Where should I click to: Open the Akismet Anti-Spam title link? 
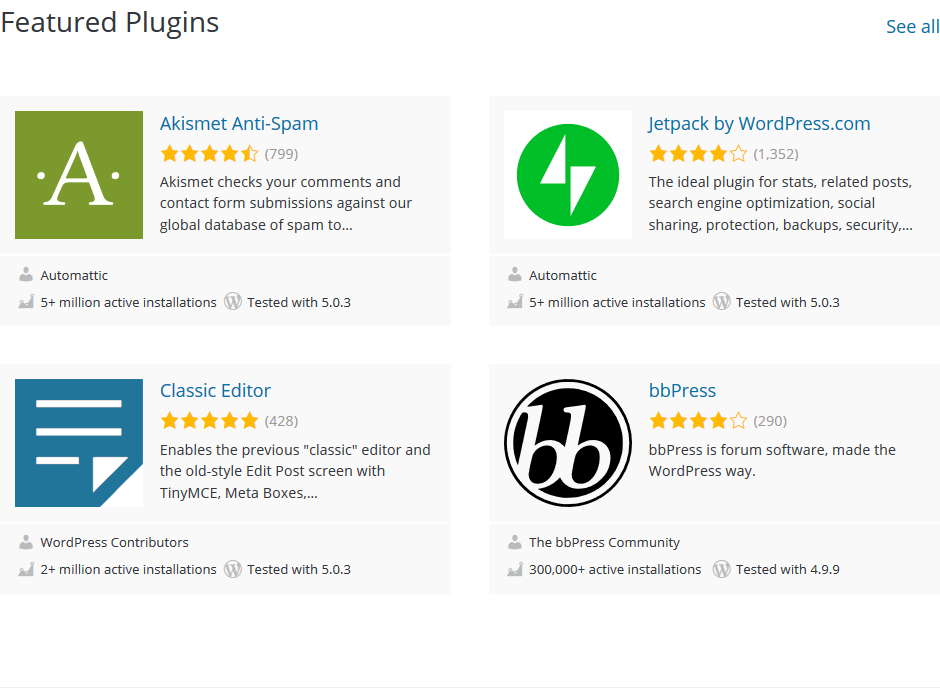[239, 123]
